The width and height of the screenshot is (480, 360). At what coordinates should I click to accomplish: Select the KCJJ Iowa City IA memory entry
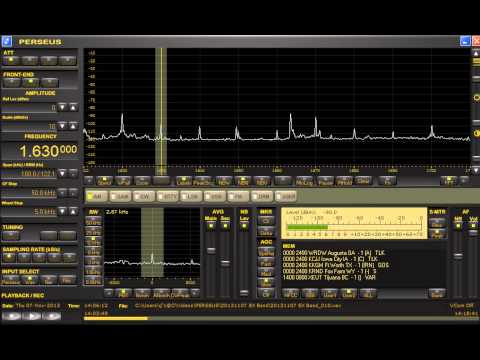[x=330, y=259]
